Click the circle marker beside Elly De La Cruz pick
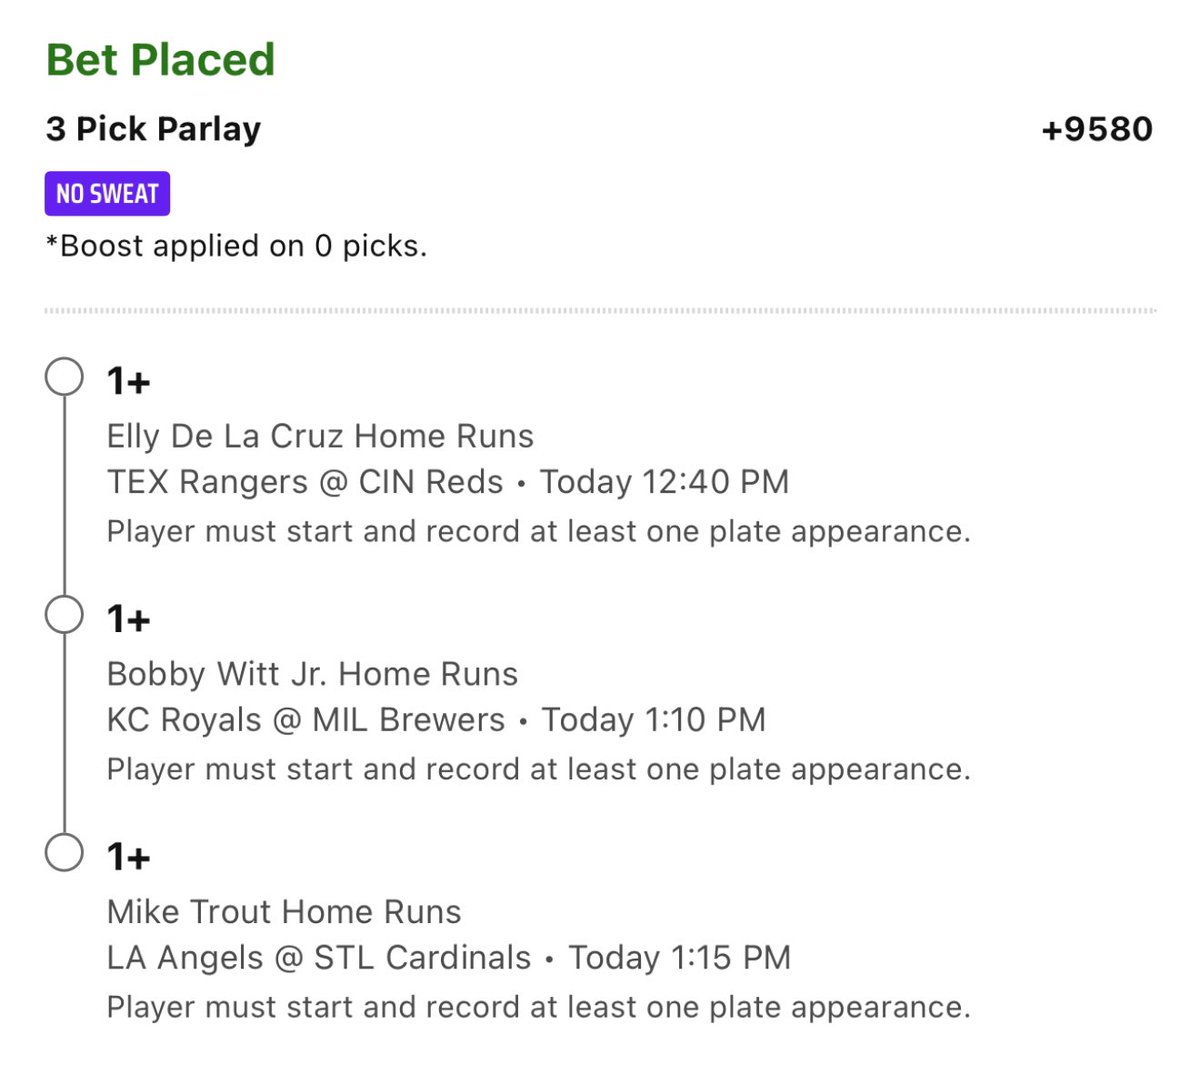The image size is (1200, 1065). [65, 377]
